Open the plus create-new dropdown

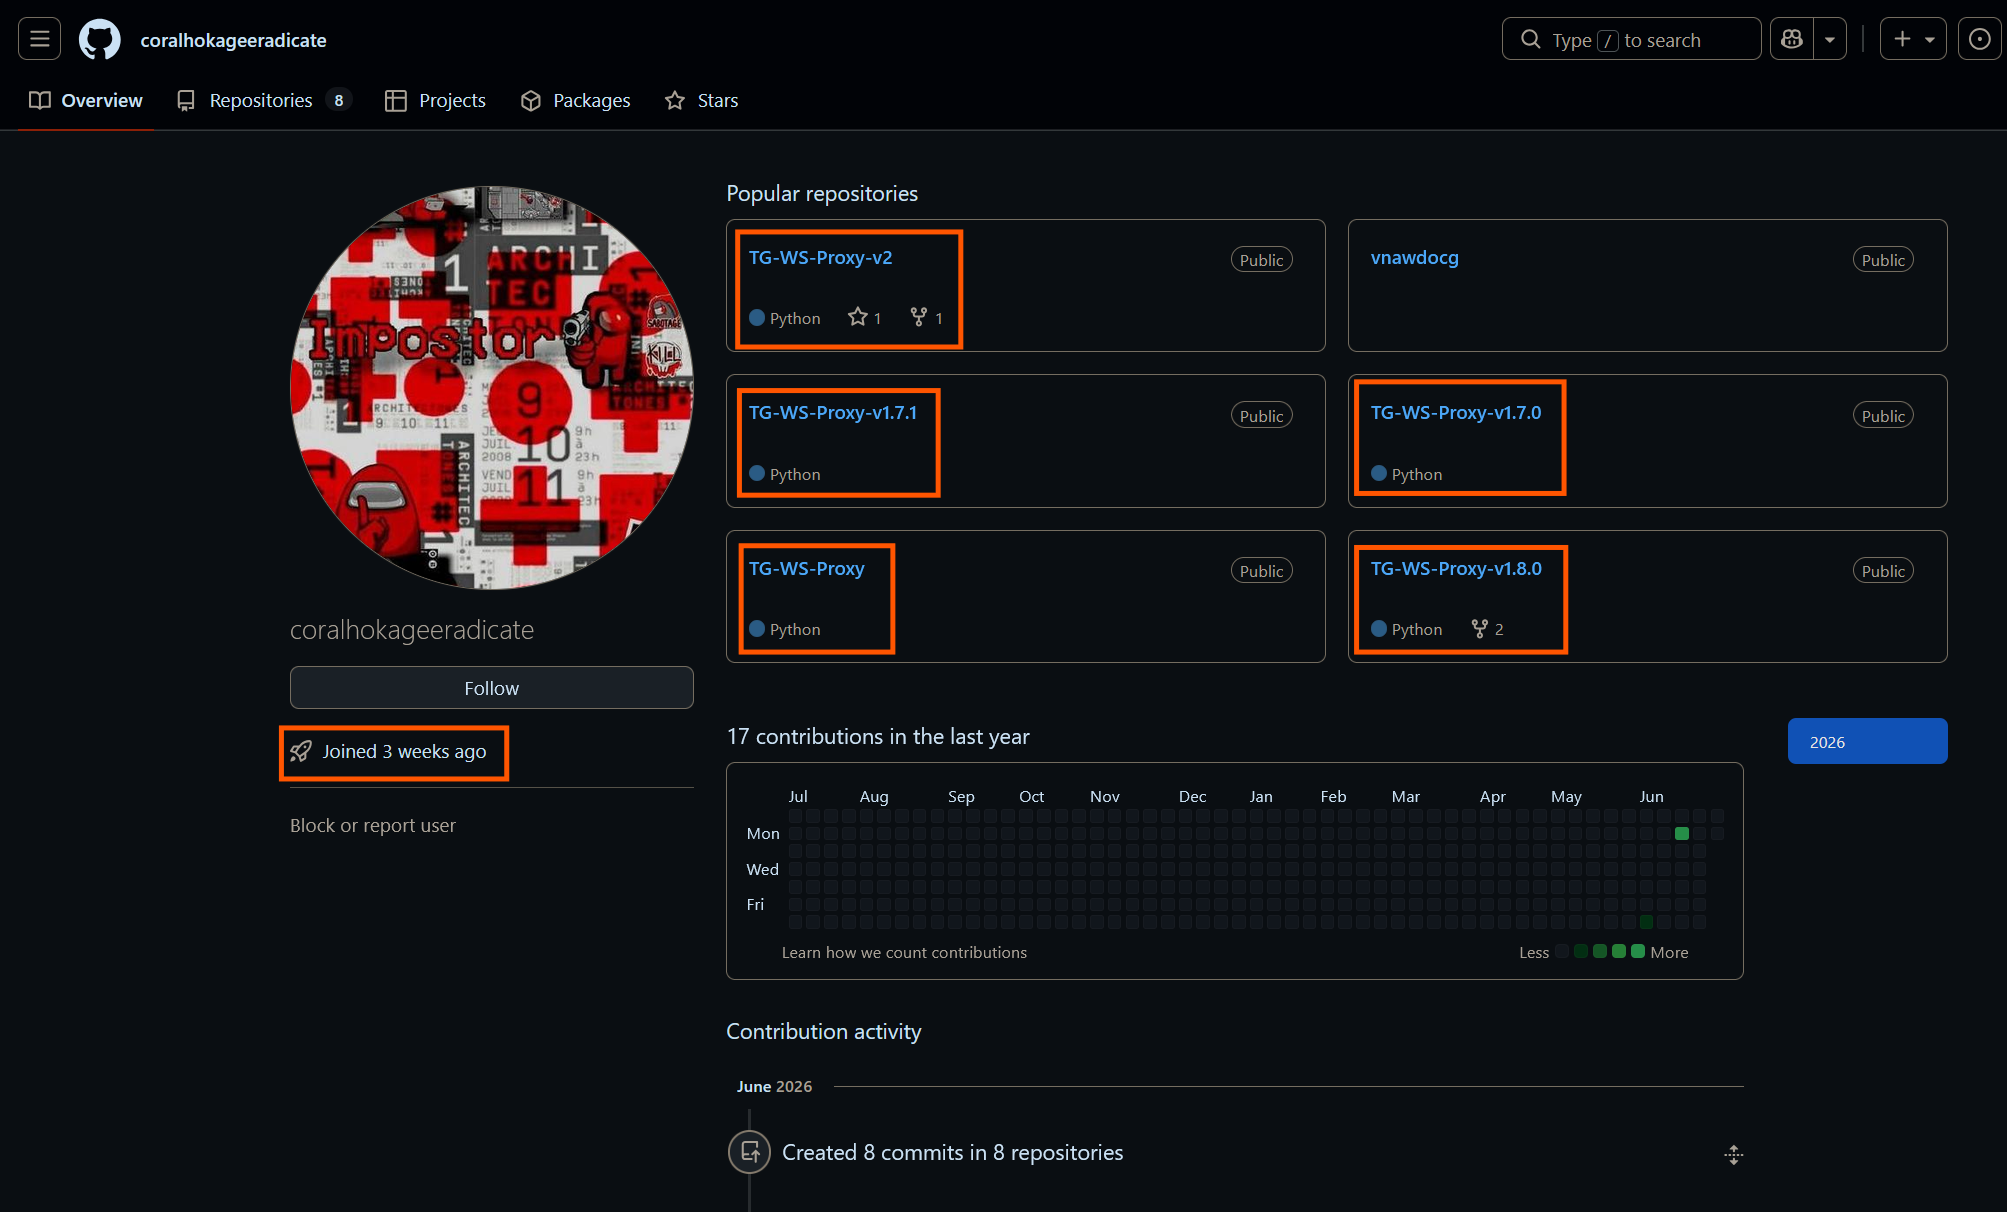[1912, 39]
